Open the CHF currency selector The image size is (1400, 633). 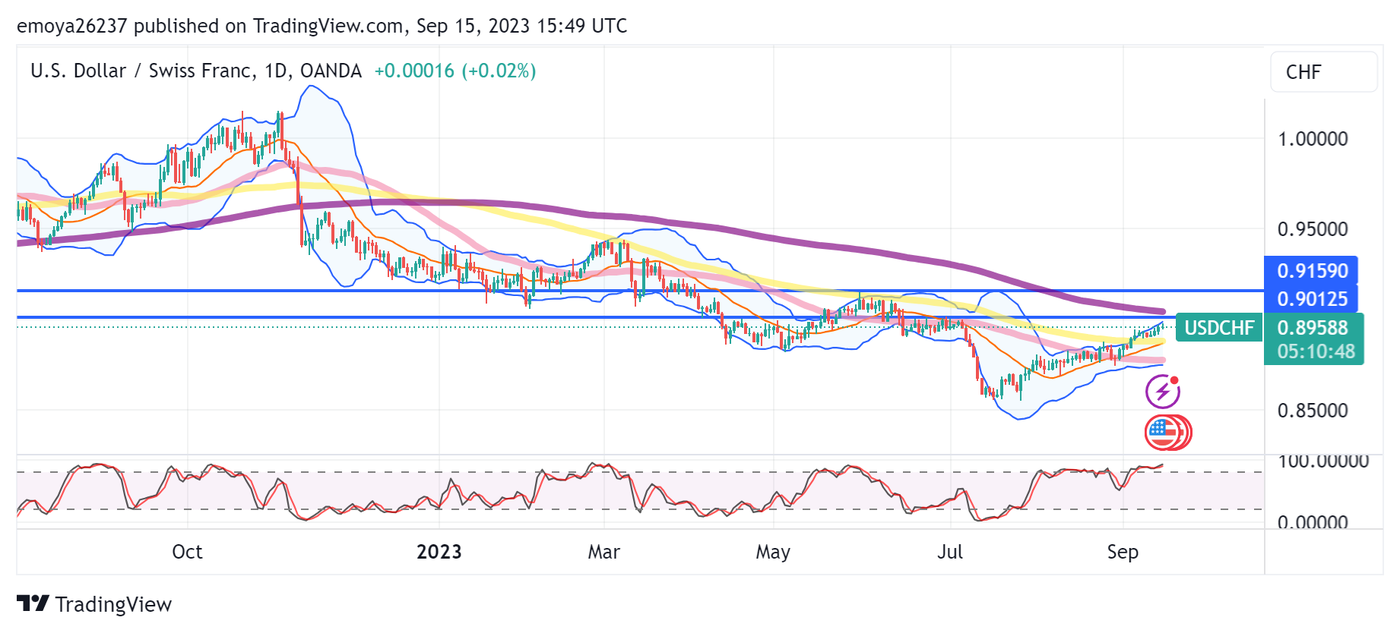[1309, 72]
